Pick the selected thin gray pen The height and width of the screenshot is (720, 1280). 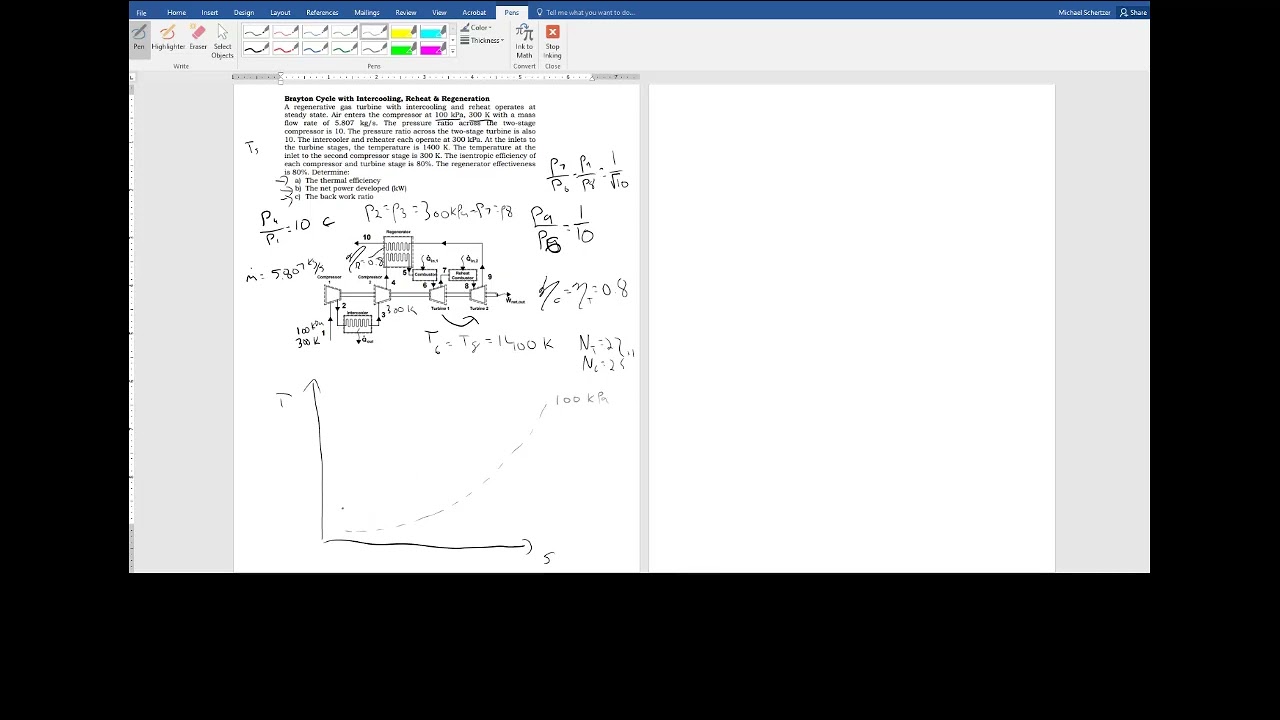pyautogui.click(x=374, y=32)
